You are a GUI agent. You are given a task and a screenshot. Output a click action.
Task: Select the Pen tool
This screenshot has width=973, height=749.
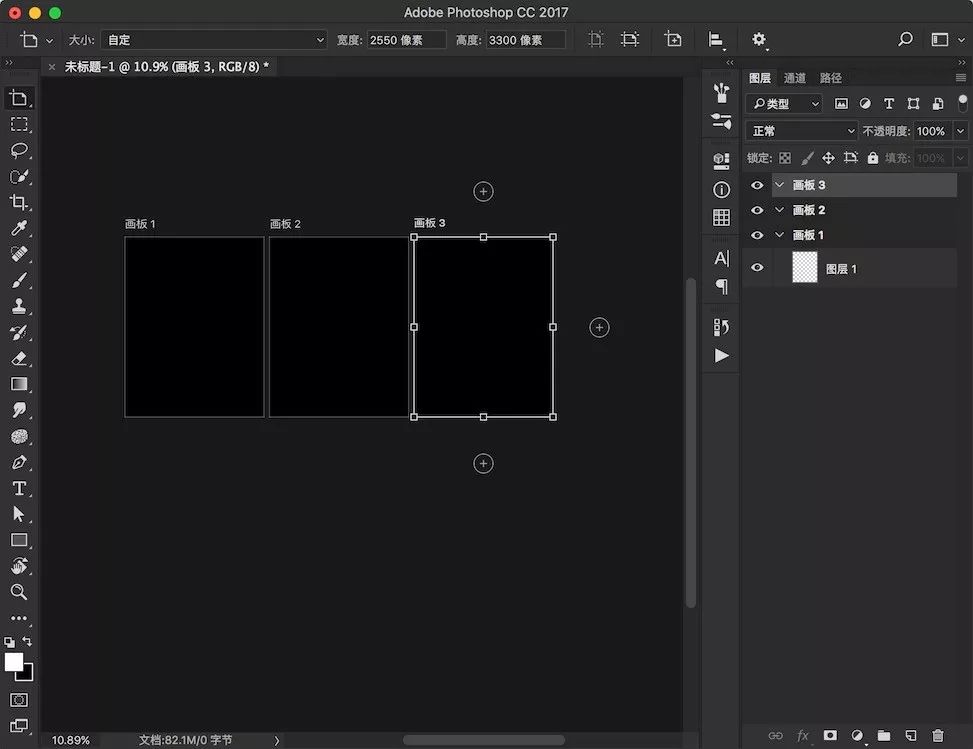pyautogui.click(x=19, y=462)
